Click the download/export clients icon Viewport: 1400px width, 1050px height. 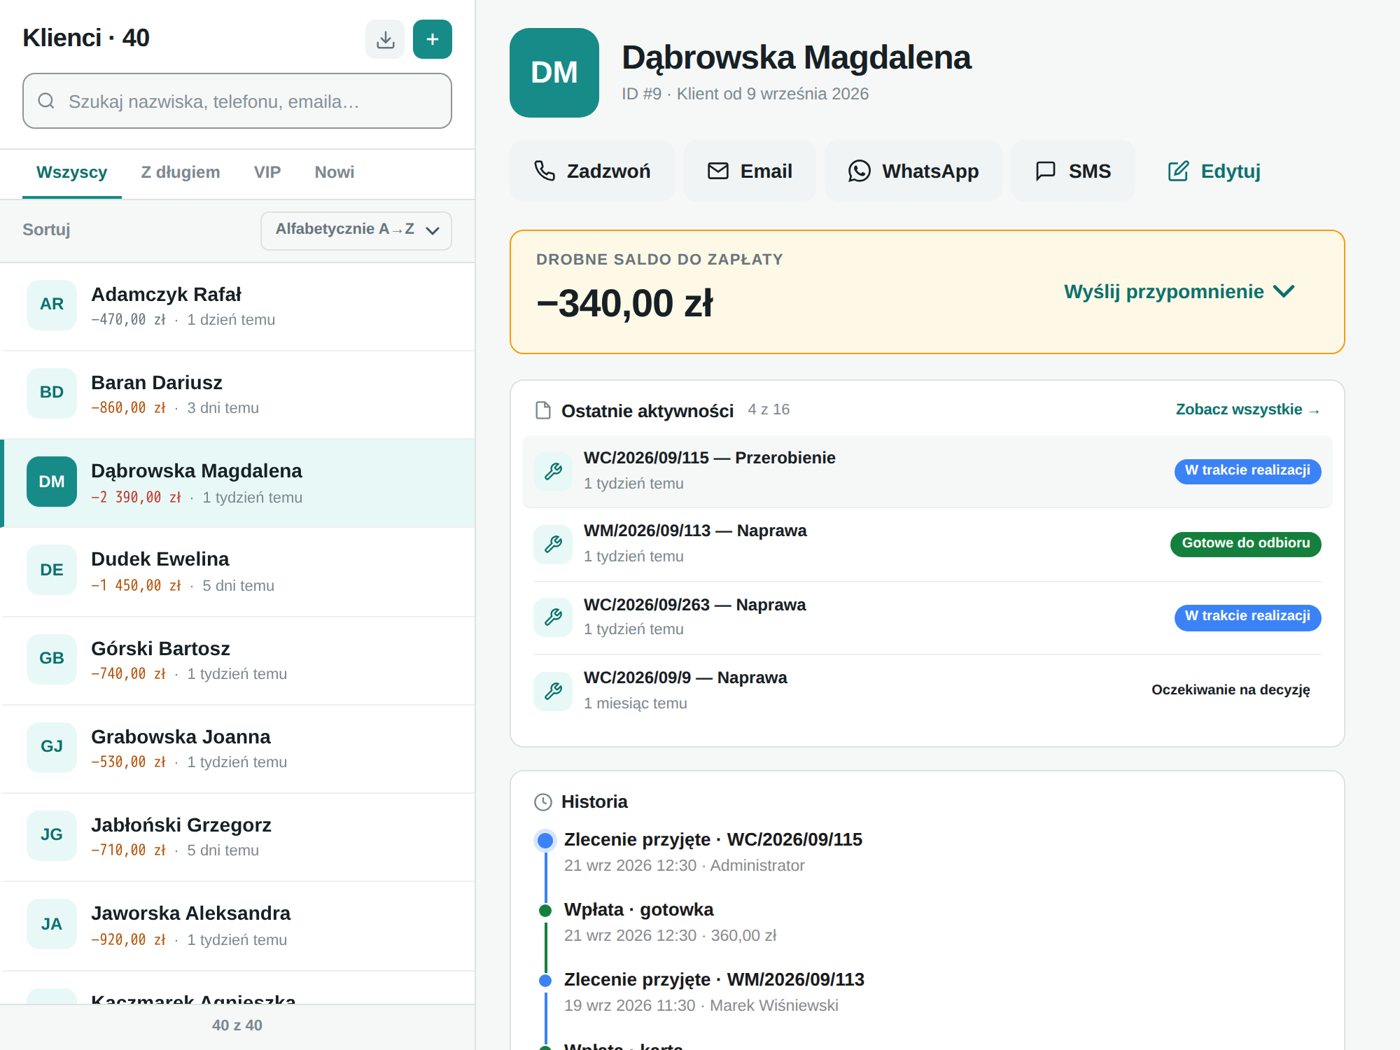coord(385,39)
